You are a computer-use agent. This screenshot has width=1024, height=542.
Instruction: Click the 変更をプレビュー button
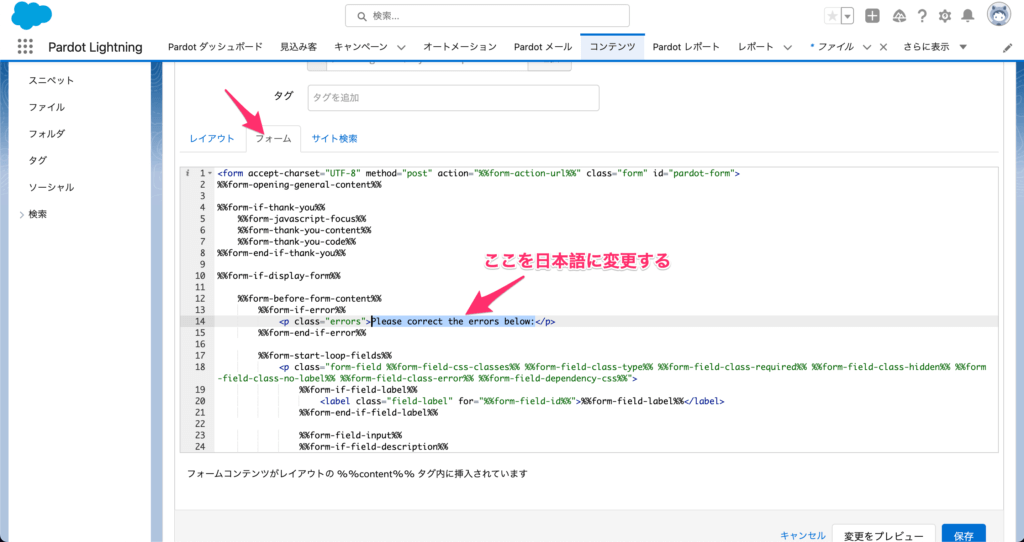[x=884, y=534]
